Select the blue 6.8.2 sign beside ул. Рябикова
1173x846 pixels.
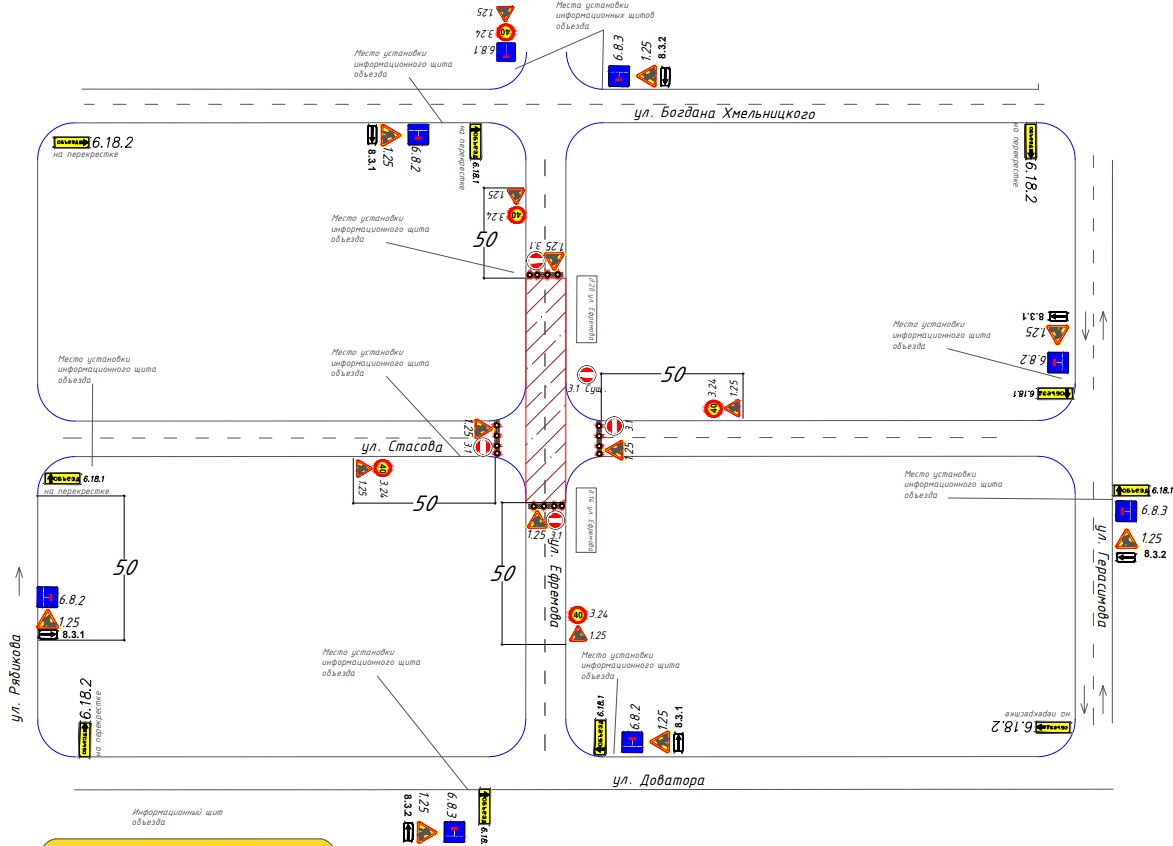click(x=47, y=597)
